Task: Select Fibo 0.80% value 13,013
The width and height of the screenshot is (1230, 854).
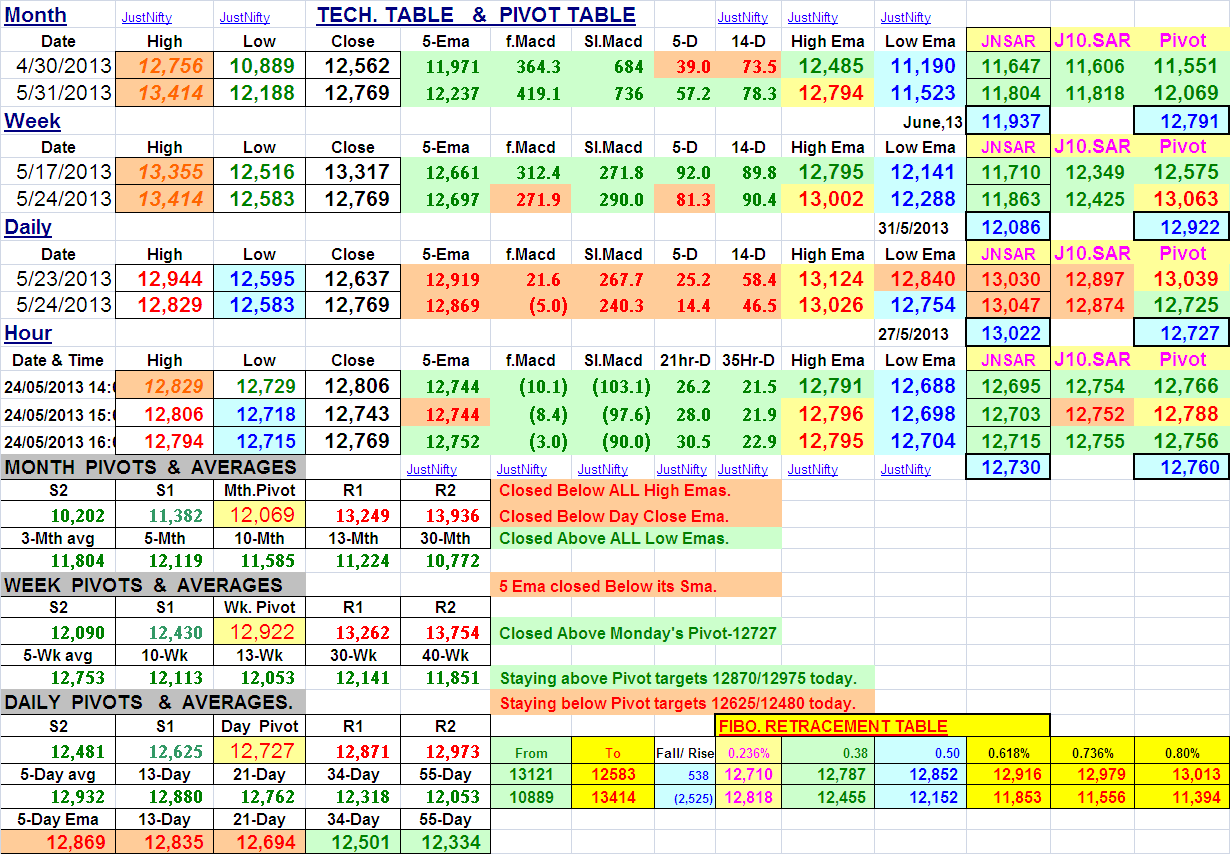Action: coord(1182,774)
